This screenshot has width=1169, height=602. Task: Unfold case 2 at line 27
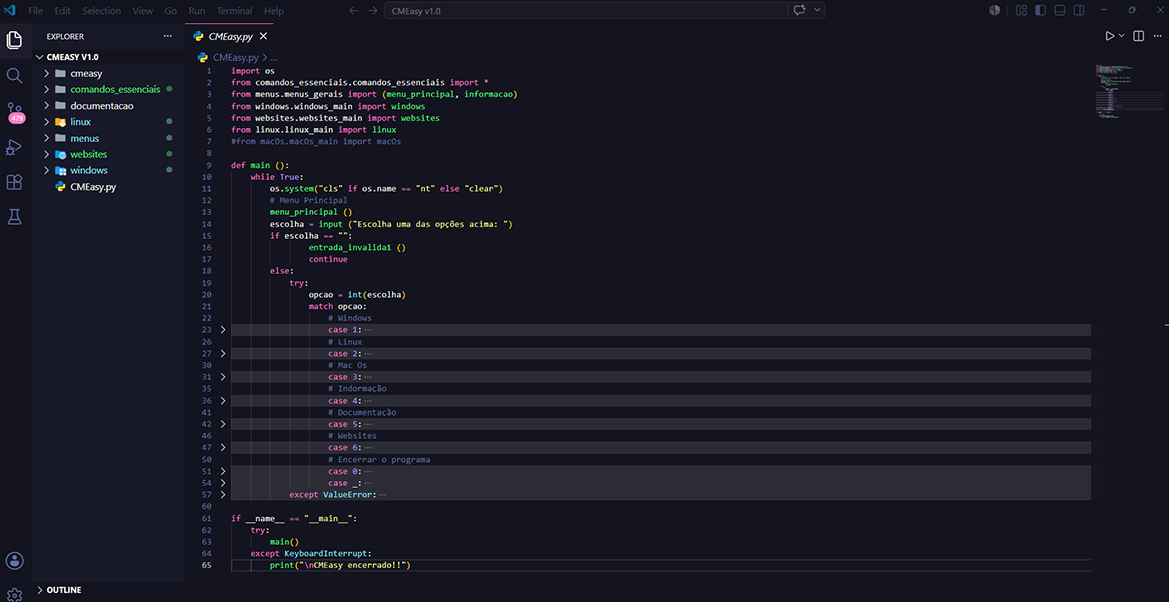222,354
